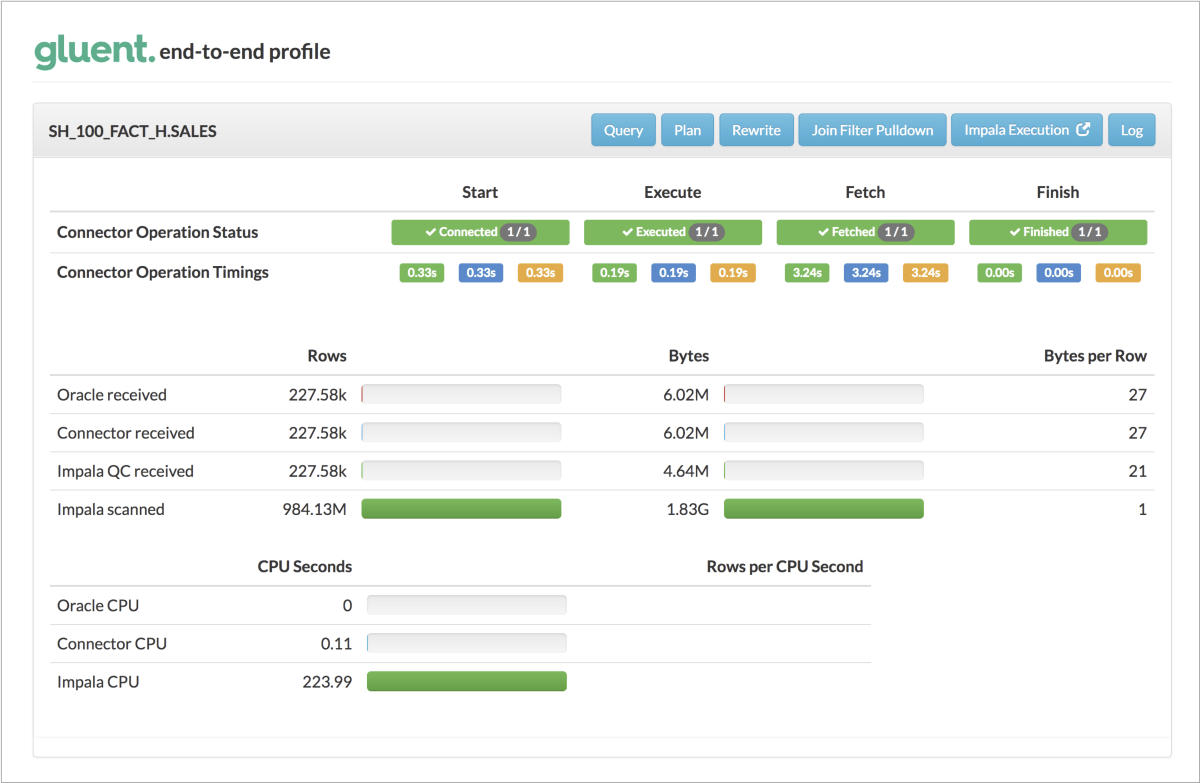Click the Oracle received bytes progress bar

pos(824,395)
